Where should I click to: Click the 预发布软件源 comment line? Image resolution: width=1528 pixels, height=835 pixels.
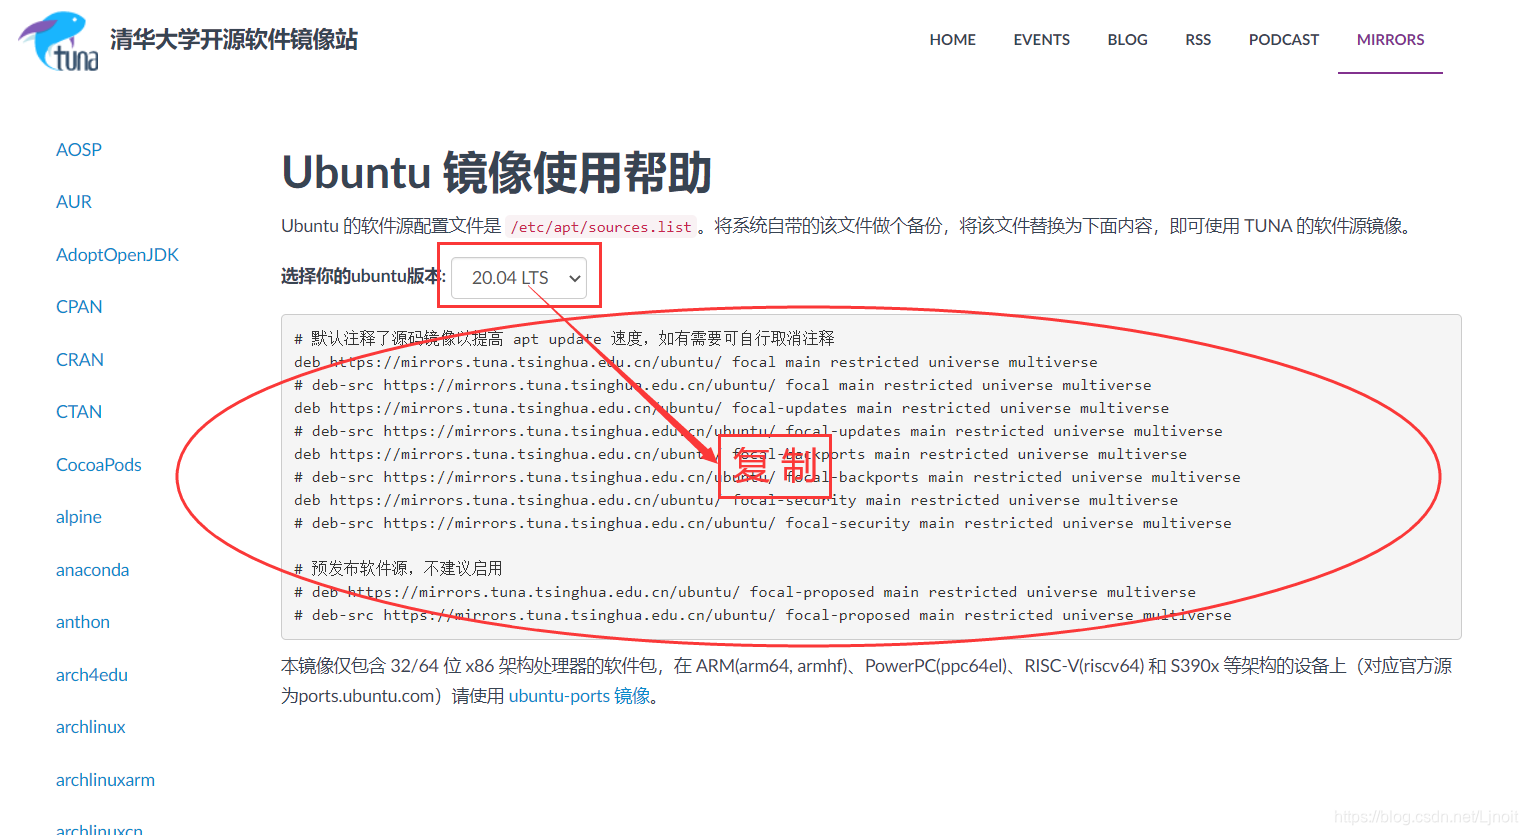[398, 568]
